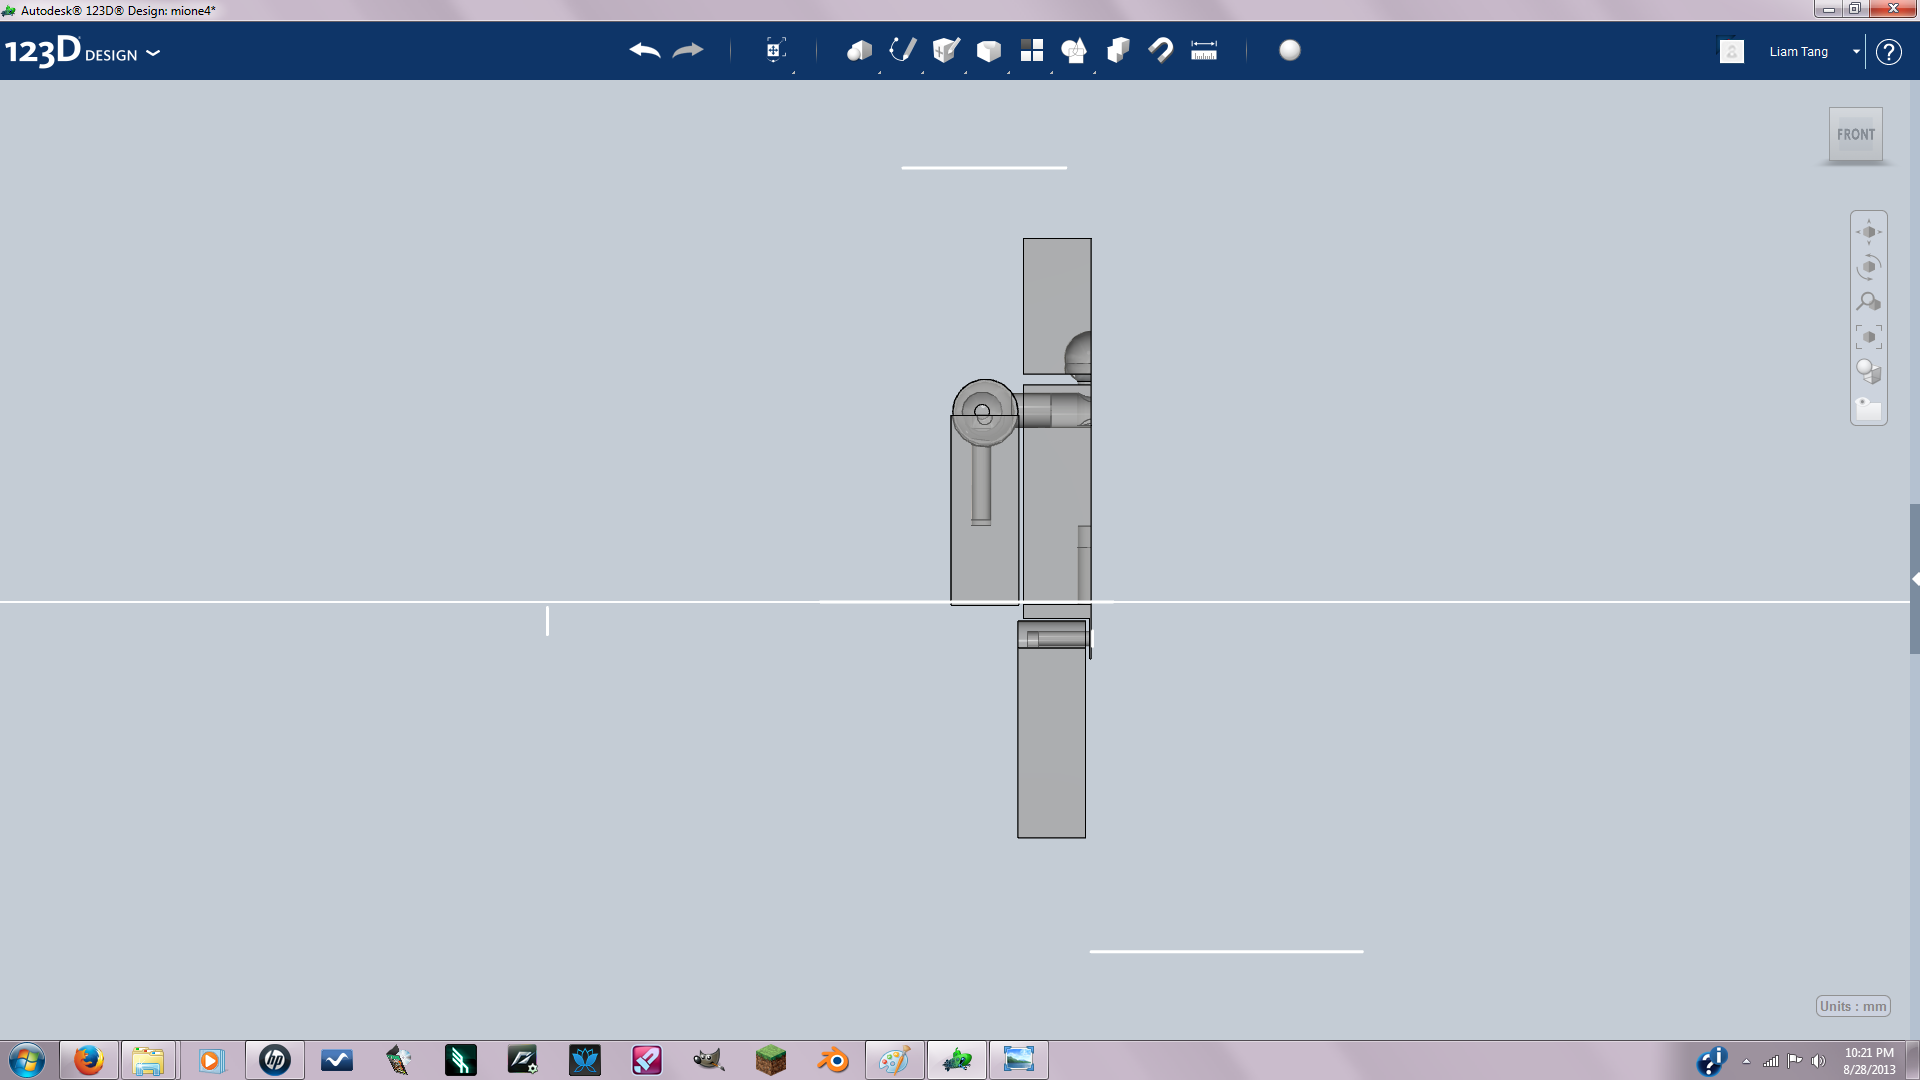Click the Units : mm button
This screenshot has width=1920, height=1080.
(1853, 1006)
